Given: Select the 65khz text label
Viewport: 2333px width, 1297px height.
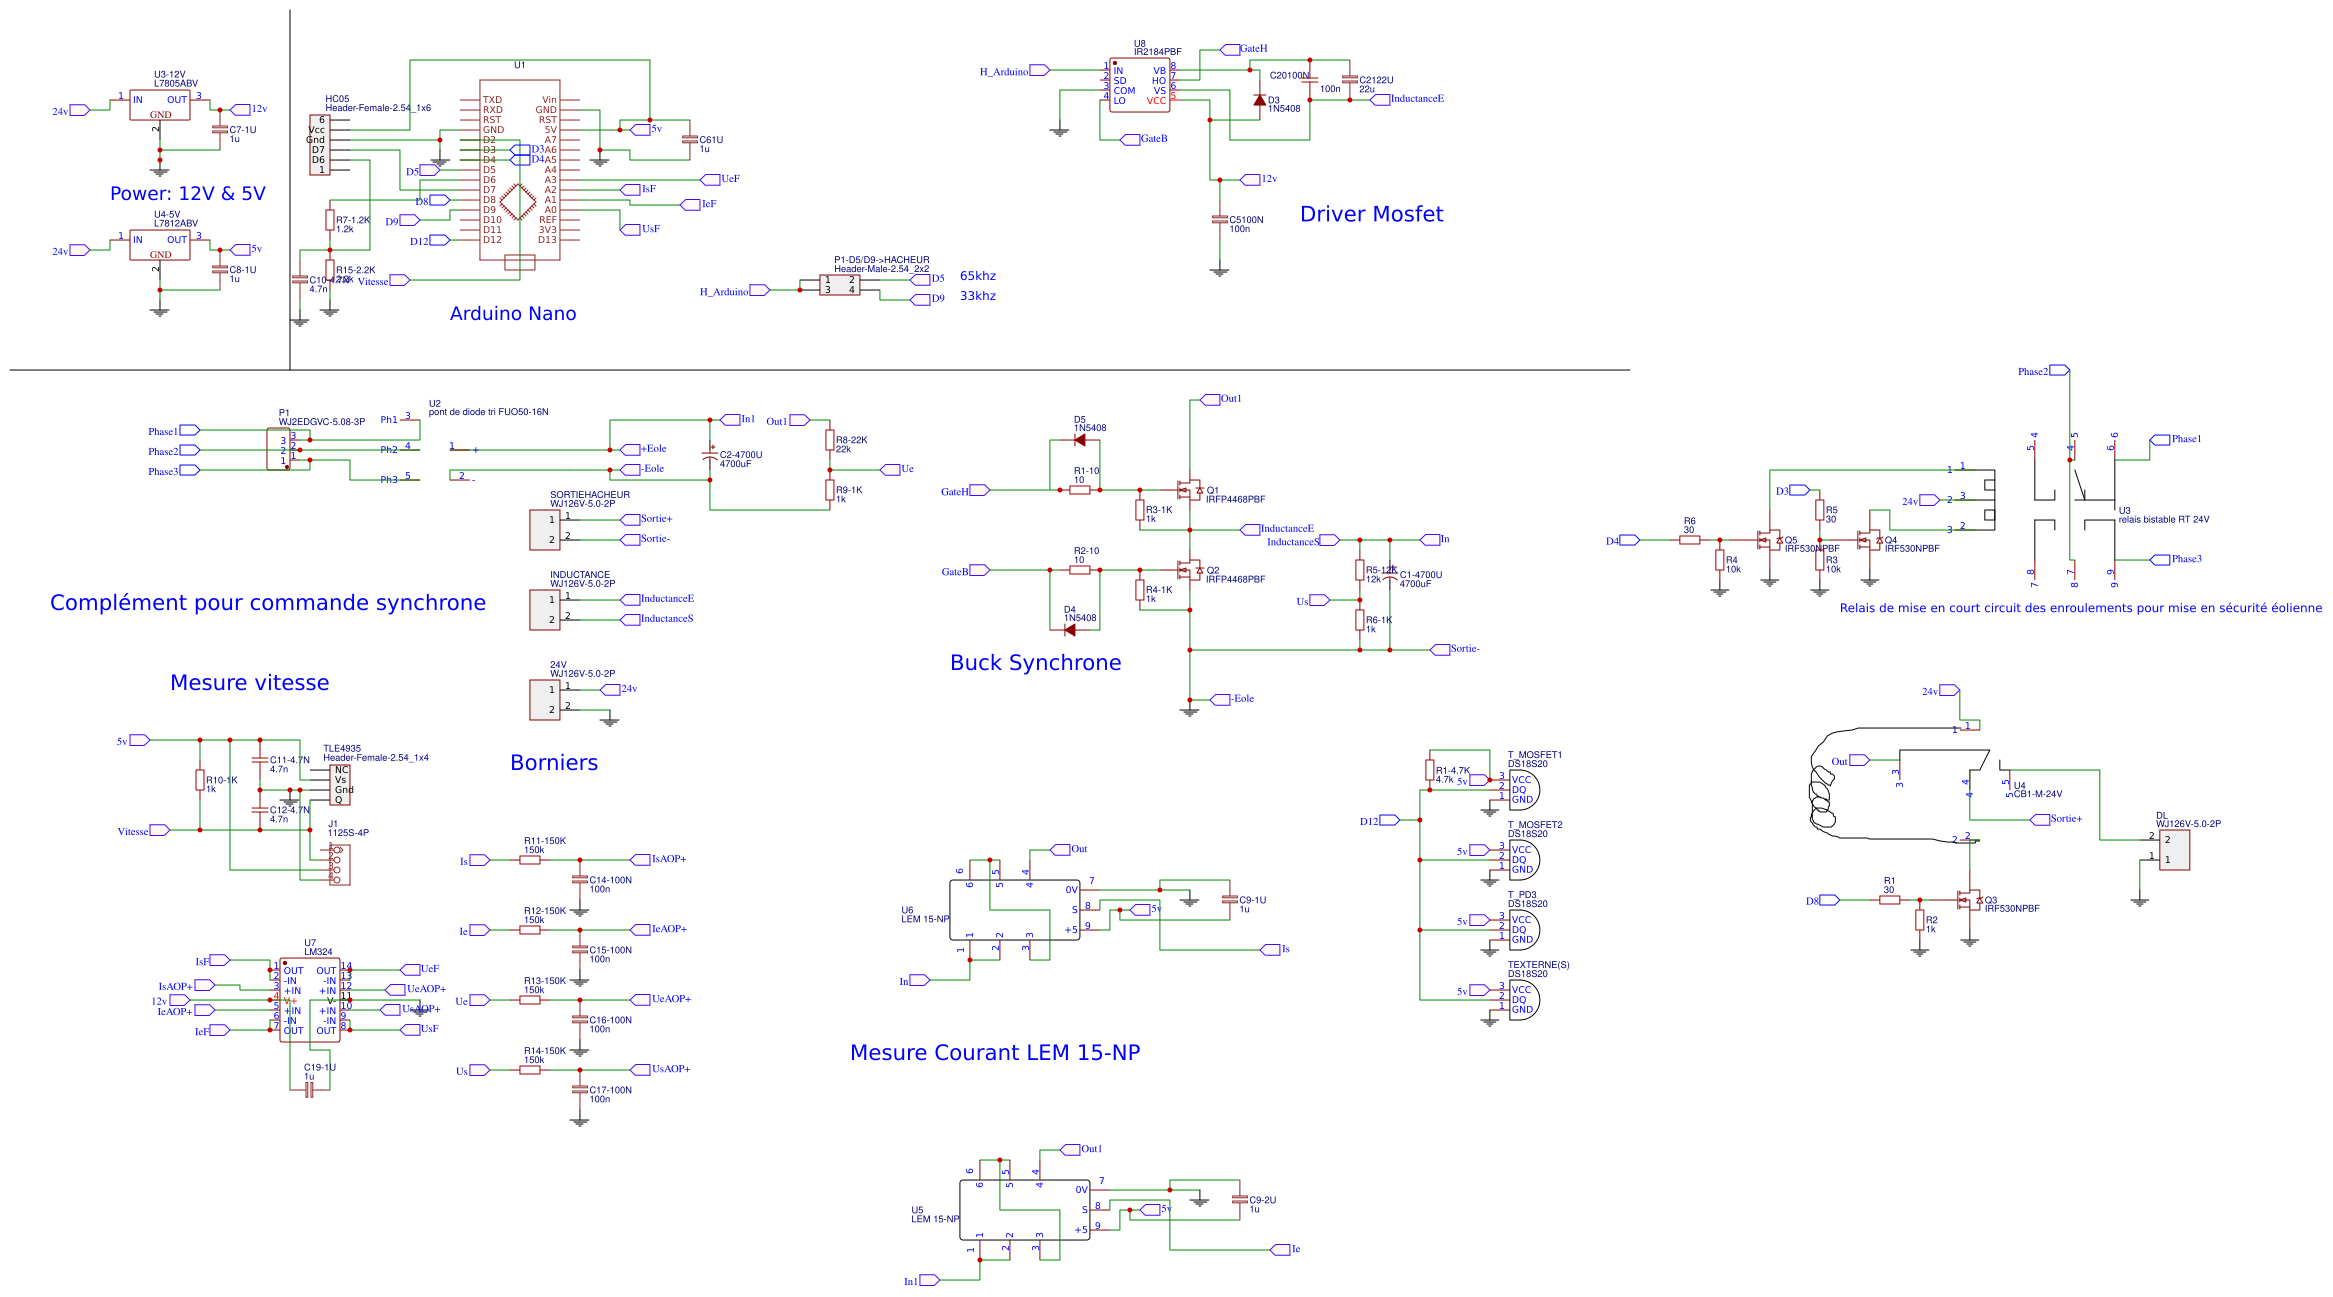Looking at the screenshot, I should (977, 276).
